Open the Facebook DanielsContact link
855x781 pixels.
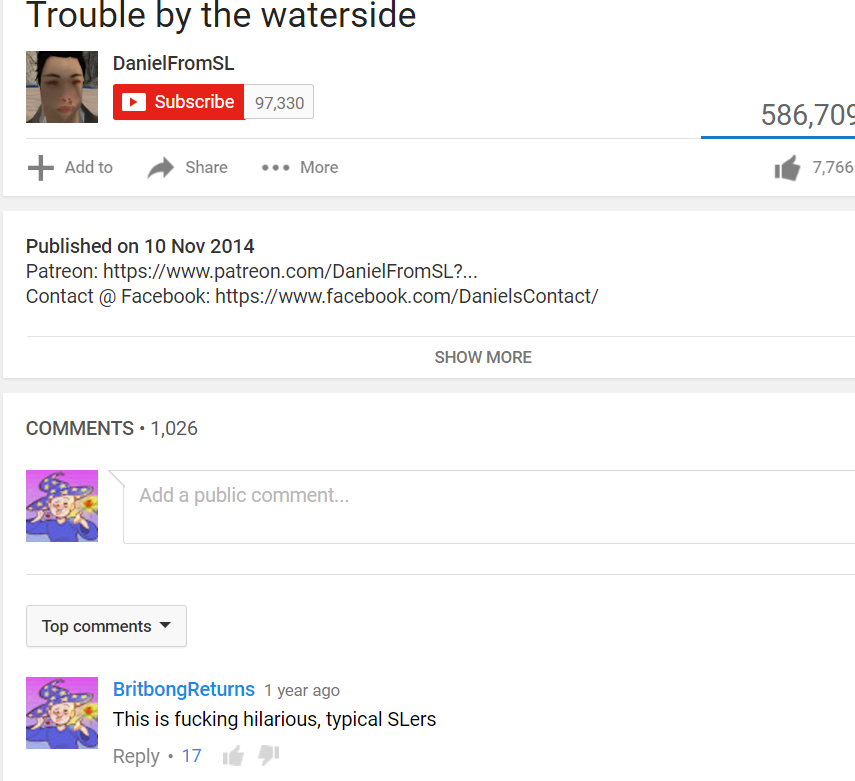point(407,296)
